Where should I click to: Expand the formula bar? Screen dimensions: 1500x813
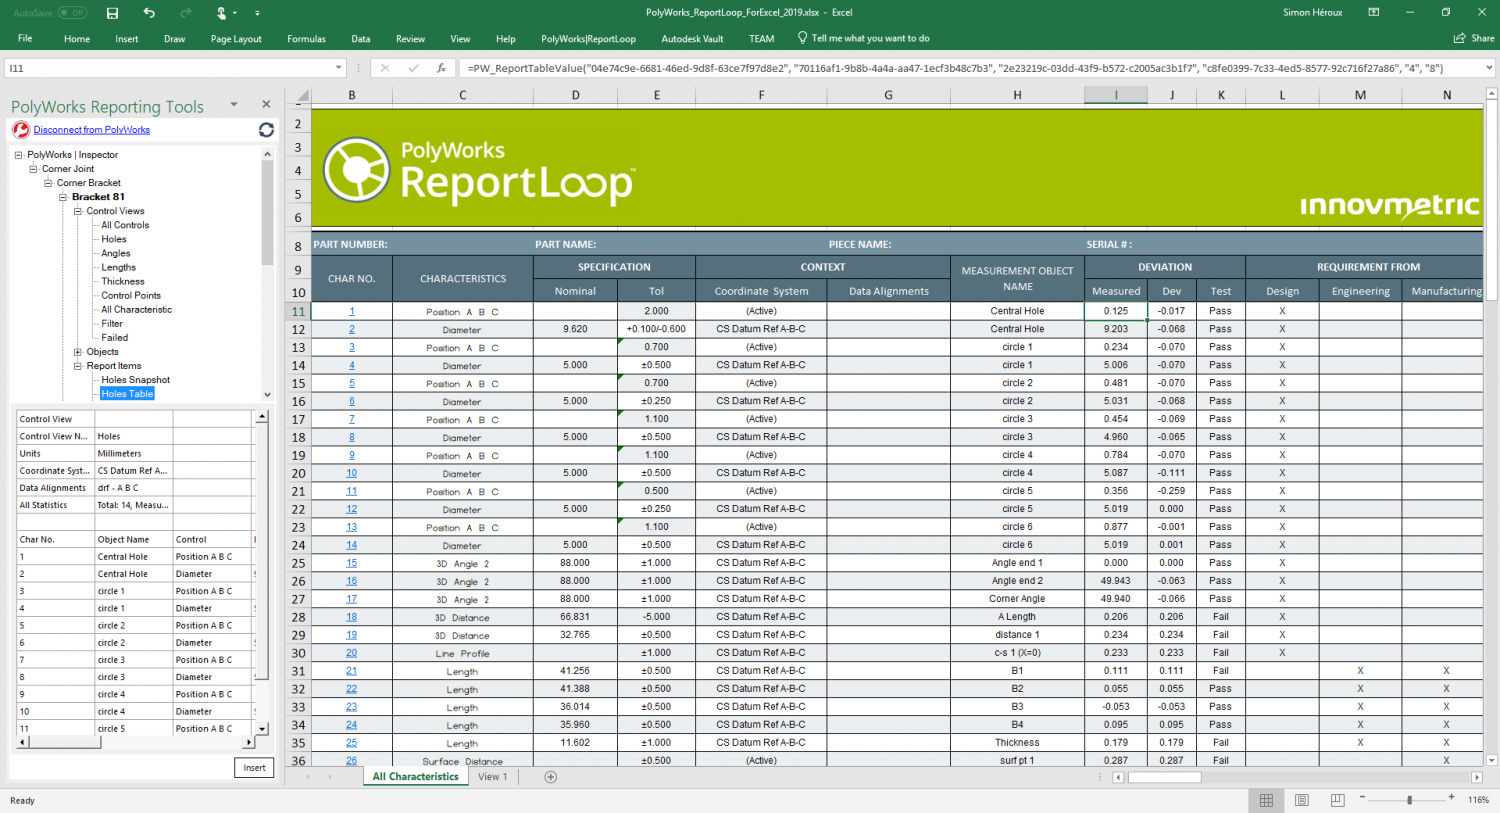click(1488, 68)
